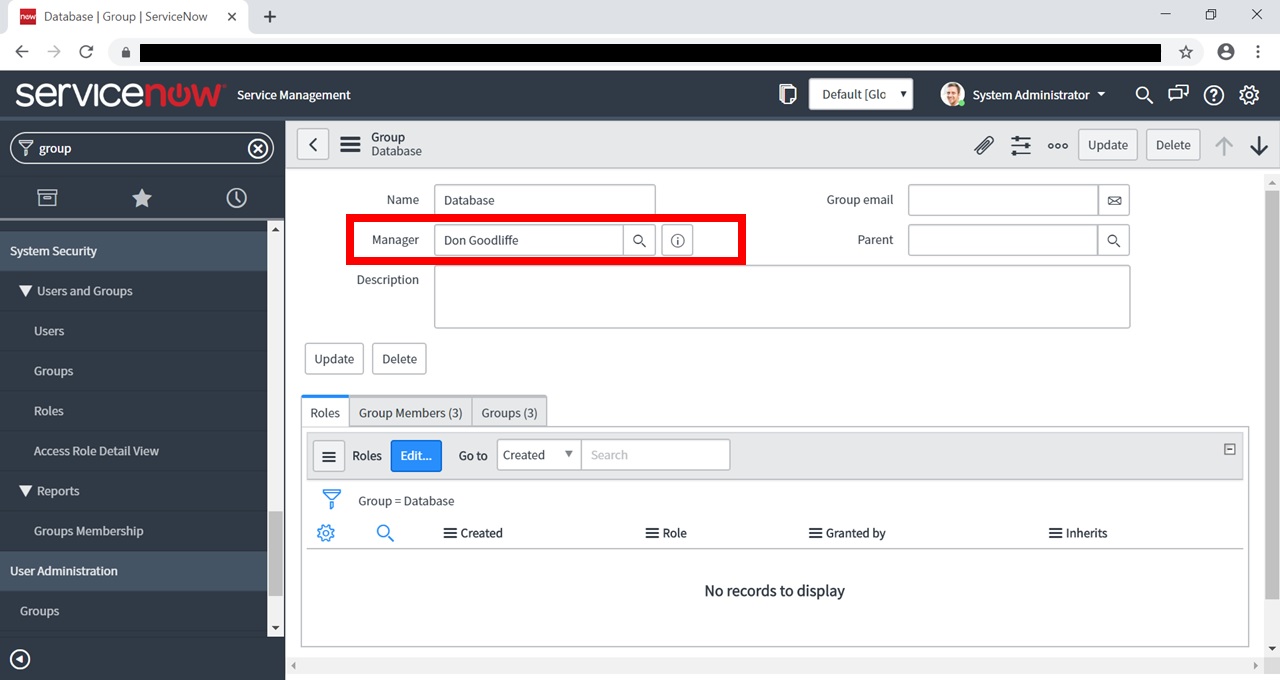Screen dimensions: 1280x680
Task: Click the Group = Database filter breadcrumb
Action: click(406, 500)
